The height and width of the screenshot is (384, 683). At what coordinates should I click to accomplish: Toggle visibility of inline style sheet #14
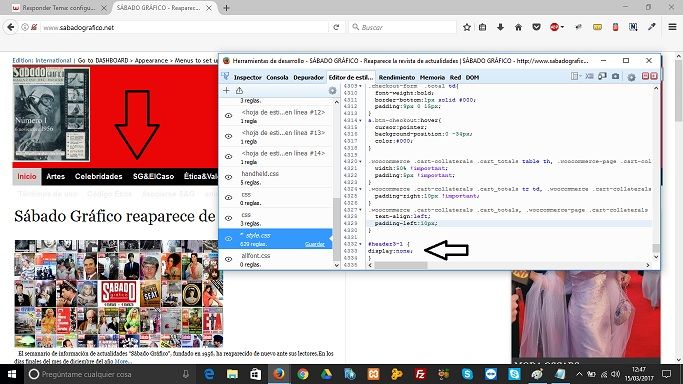pos(228,157)
